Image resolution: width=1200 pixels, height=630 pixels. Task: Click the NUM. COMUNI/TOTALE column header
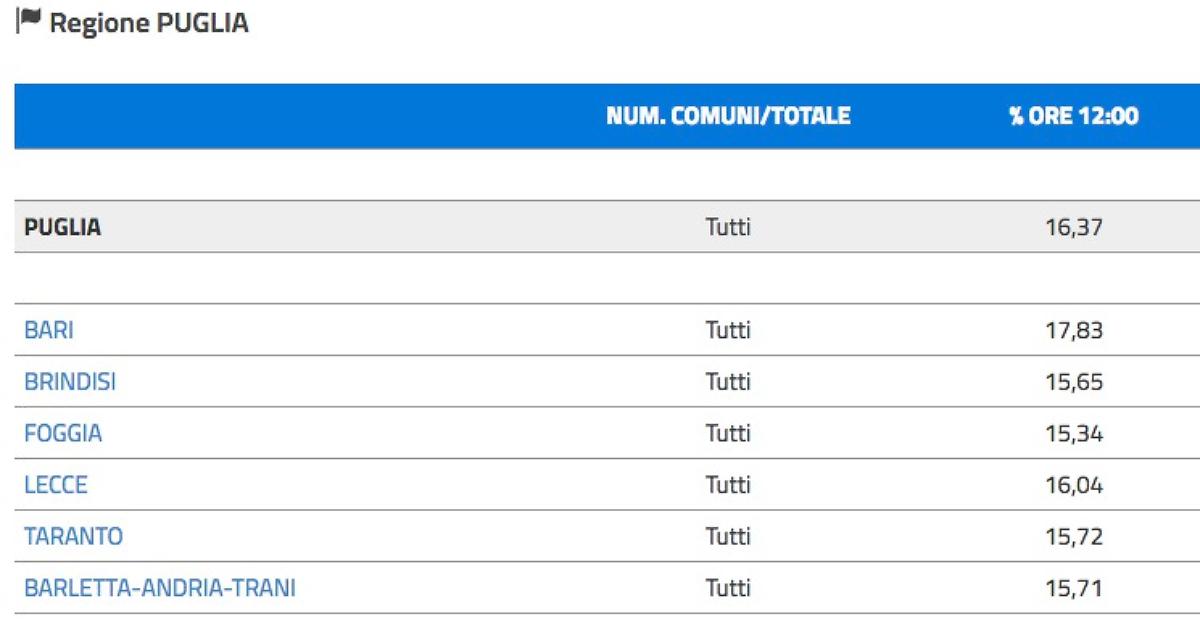pyautogui.click(x=728, y=116)
